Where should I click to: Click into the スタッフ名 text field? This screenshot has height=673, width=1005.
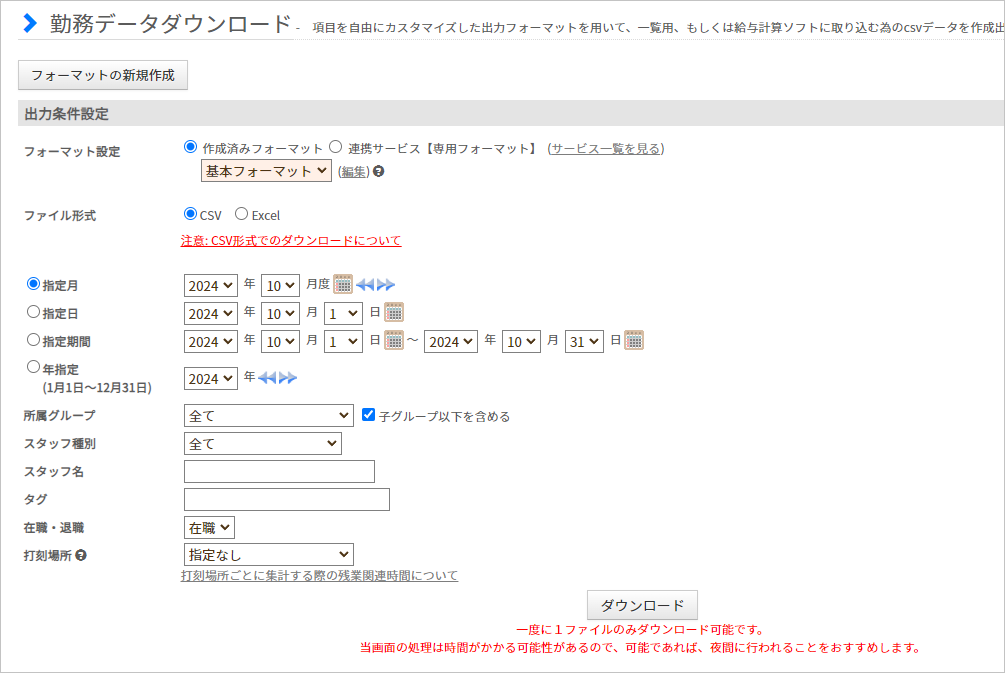[279, 471]
